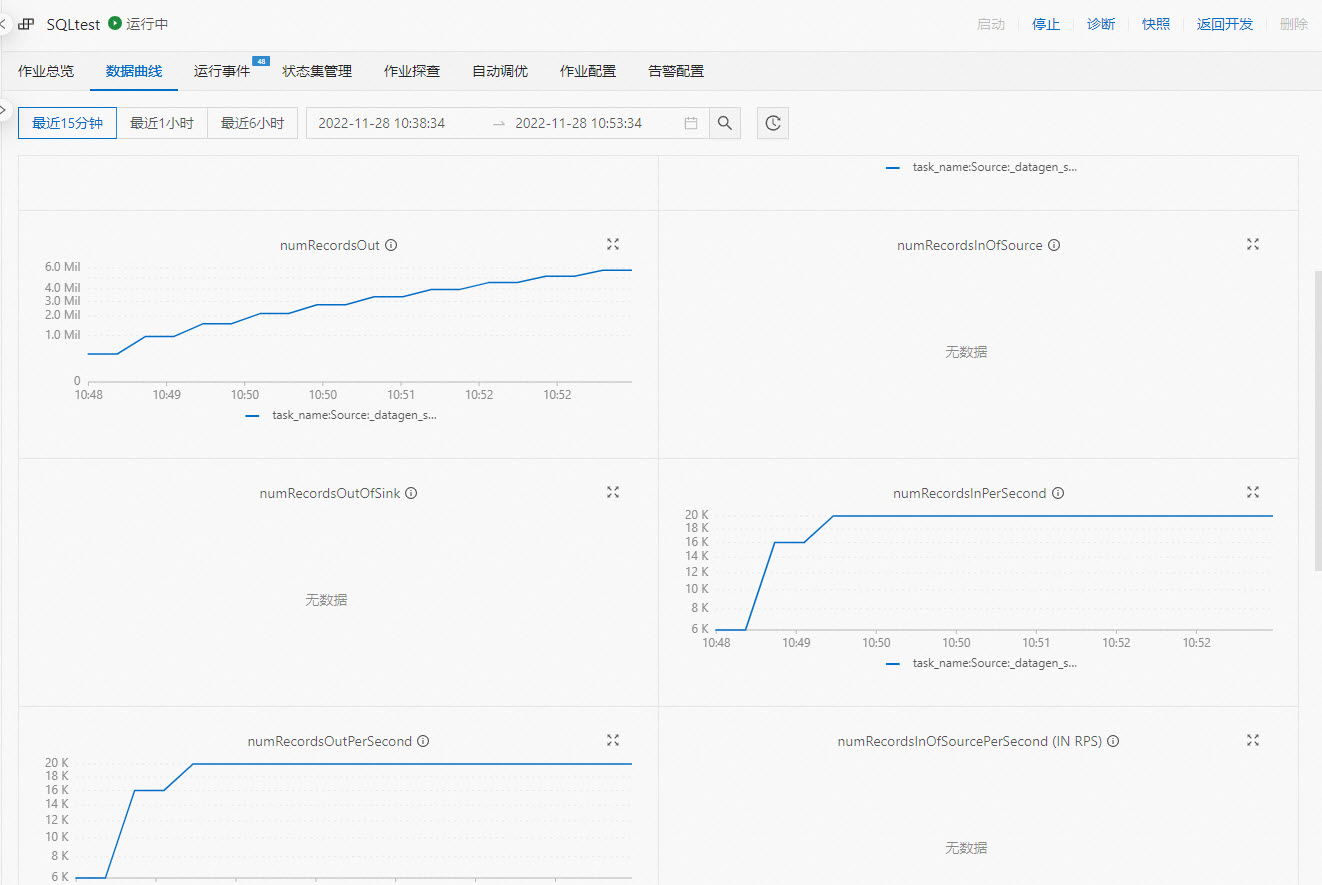Click the numRecordsOut chart title
1322x885 pixels.
click(330, 245)
